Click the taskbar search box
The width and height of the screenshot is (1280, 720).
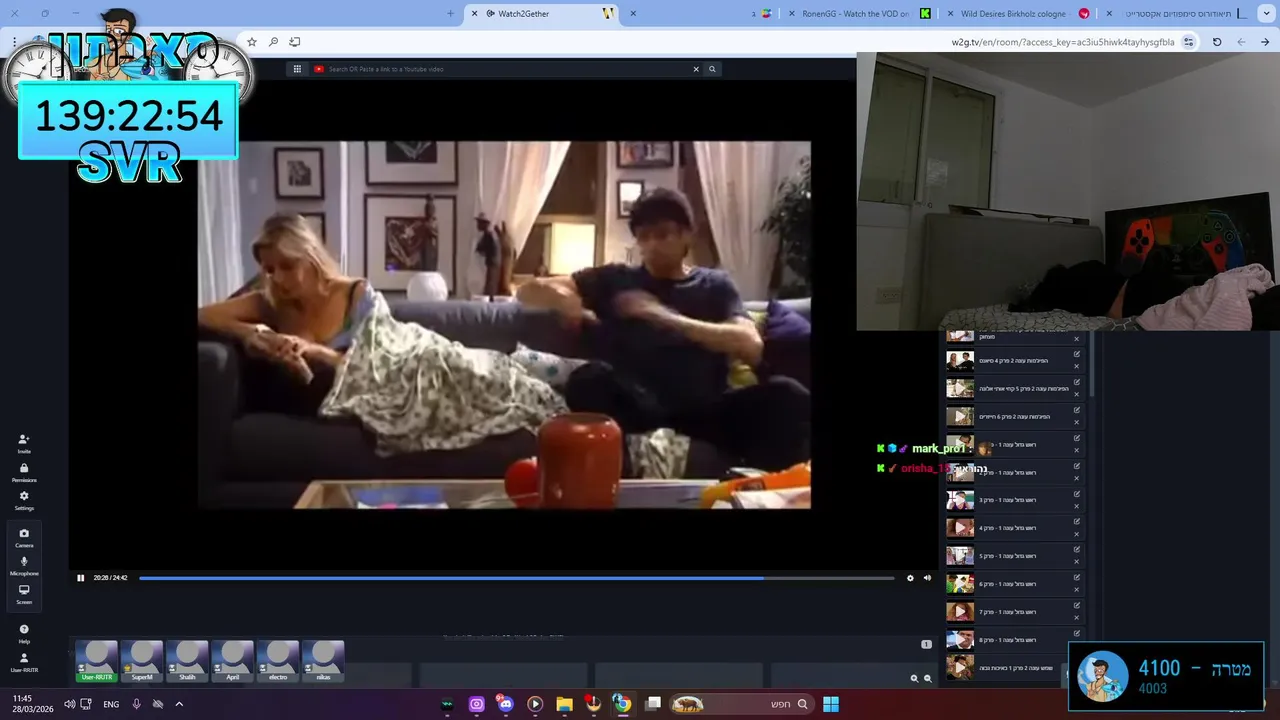(x=740, y=704)
